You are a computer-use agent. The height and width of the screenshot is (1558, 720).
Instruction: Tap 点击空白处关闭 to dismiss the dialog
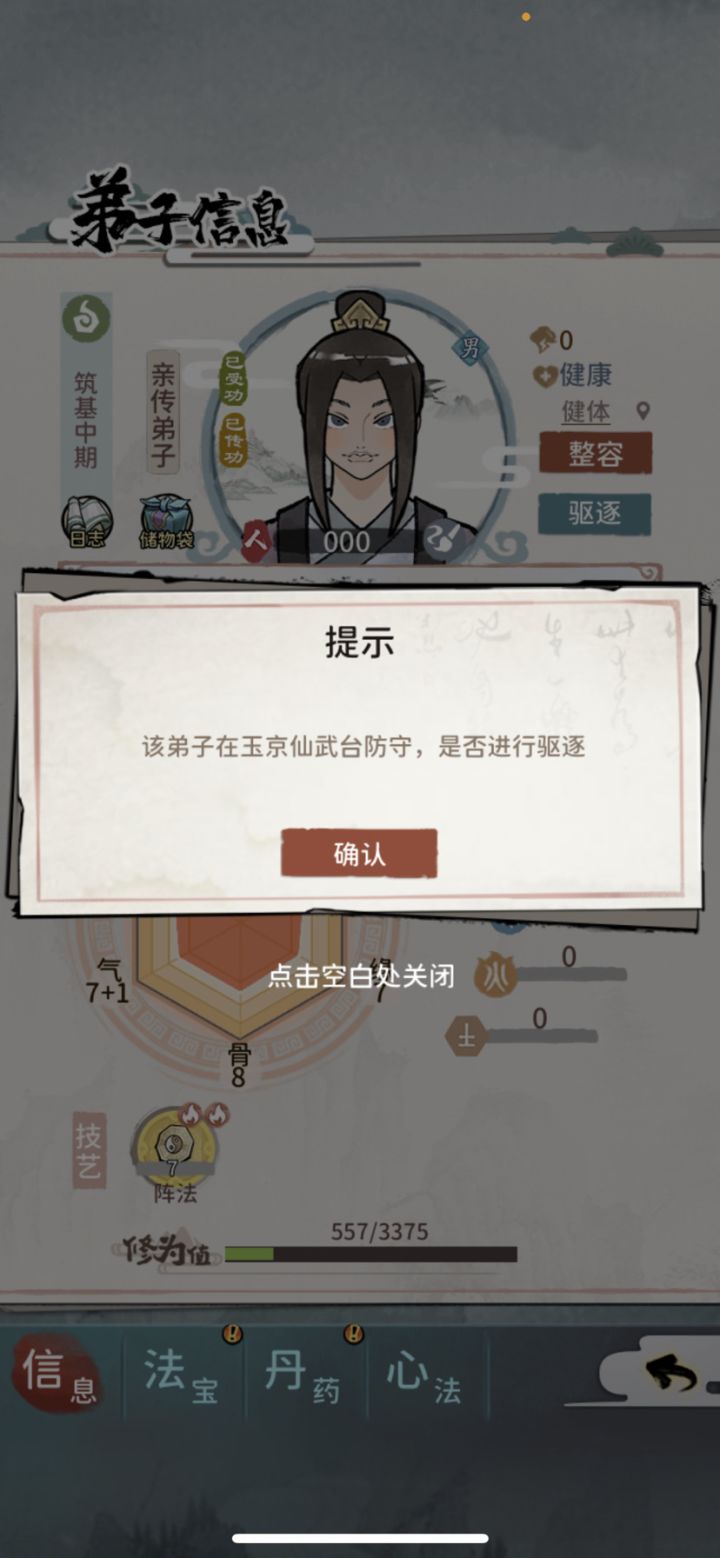(361, 976)
